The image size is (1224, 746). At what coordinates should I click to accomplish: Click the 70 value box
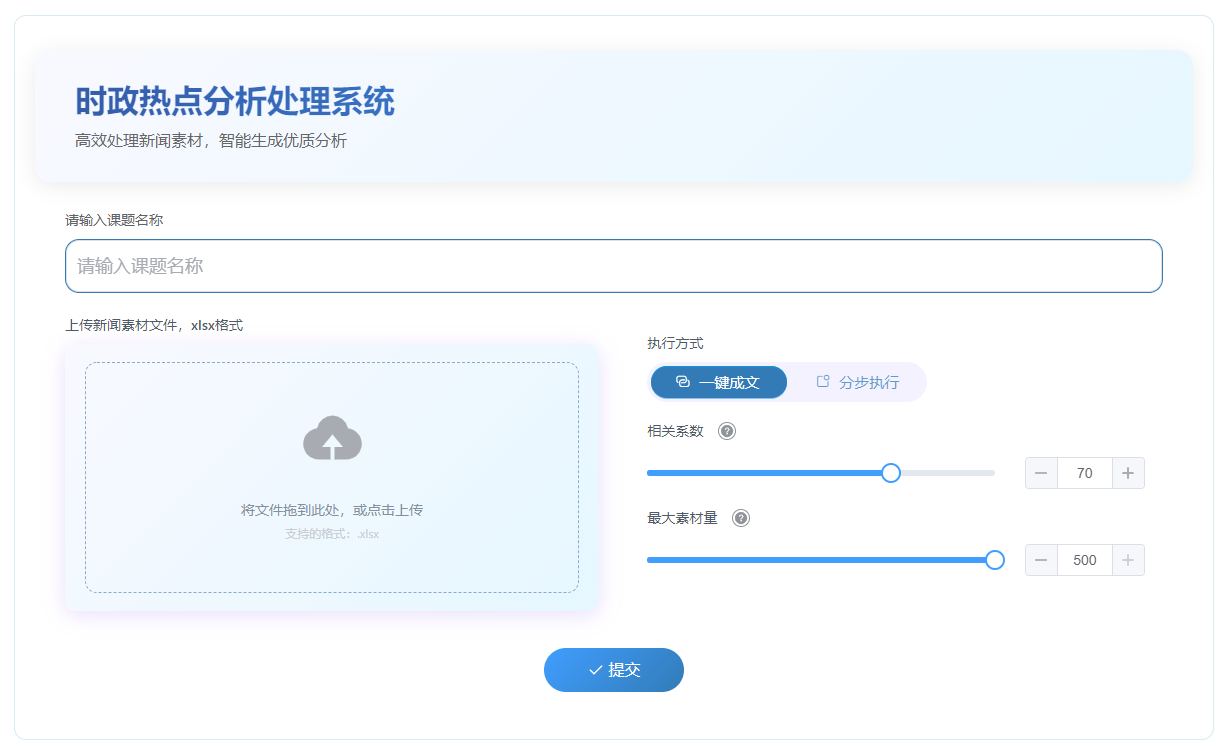click(1085, 472)
